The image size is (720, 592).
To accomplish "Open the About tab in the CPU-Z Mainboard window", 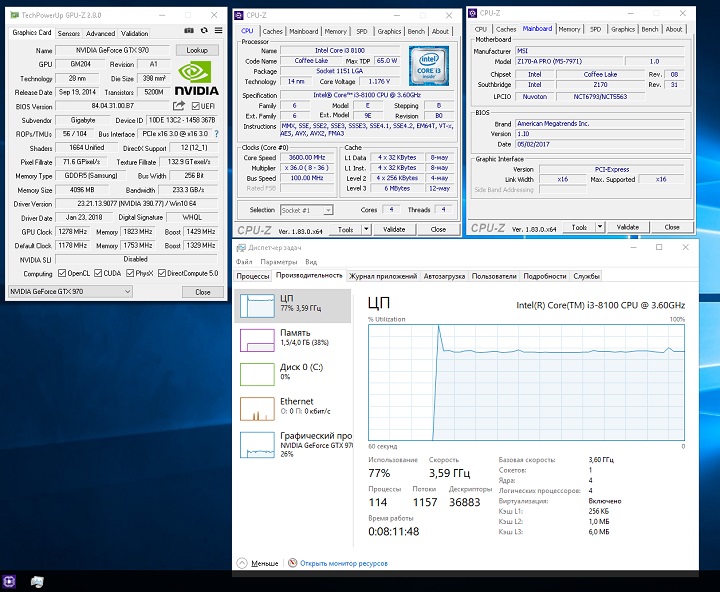I will pos(674,29).
